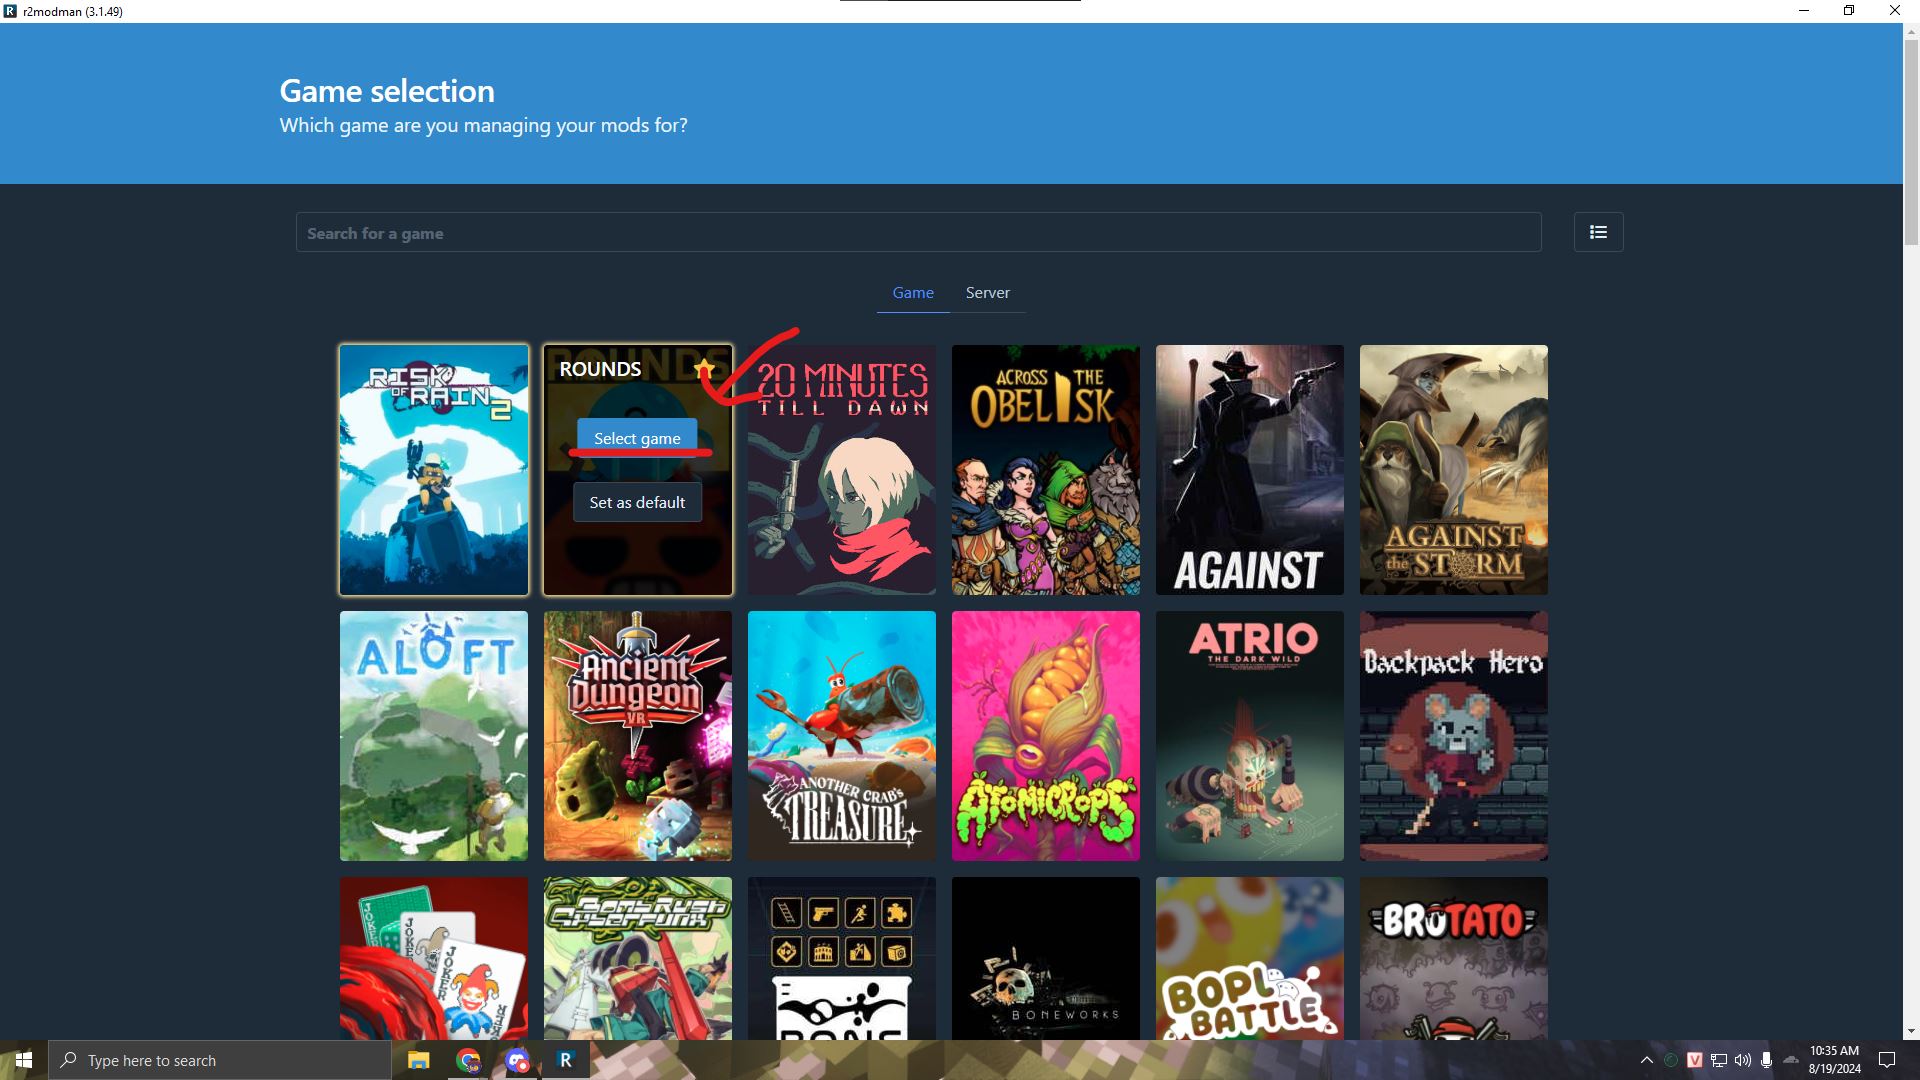
Task: Click r2modman icon in taskbar
Action: [565, 1060]
